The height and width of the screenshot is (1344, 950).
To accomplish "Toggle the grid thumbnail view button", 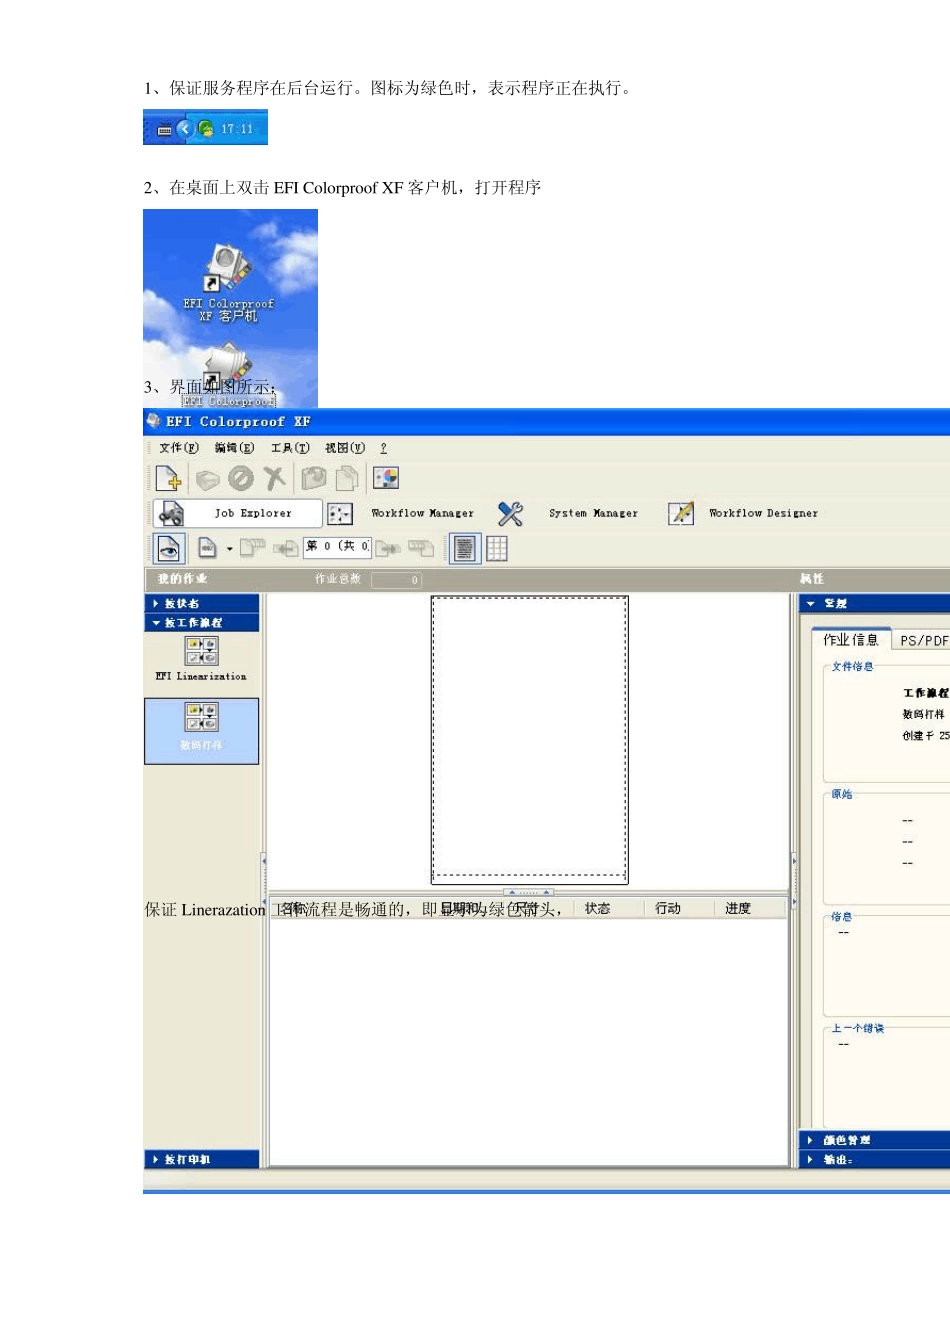I will [x=497, y=548].
